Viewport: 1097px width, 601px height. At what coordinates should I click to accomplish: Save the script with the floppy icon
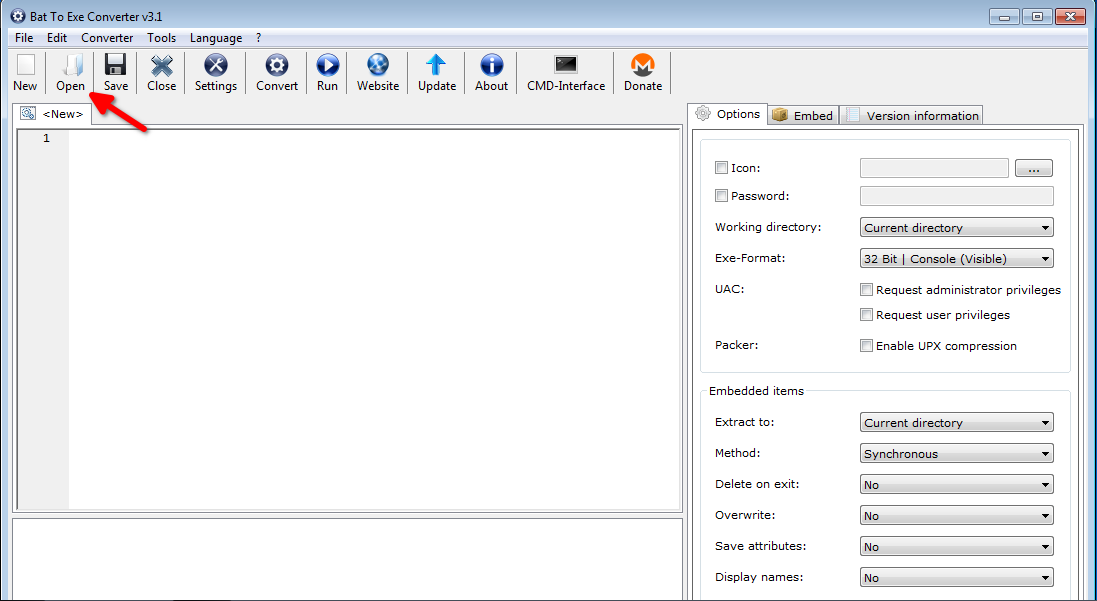[x=115, y=73]
